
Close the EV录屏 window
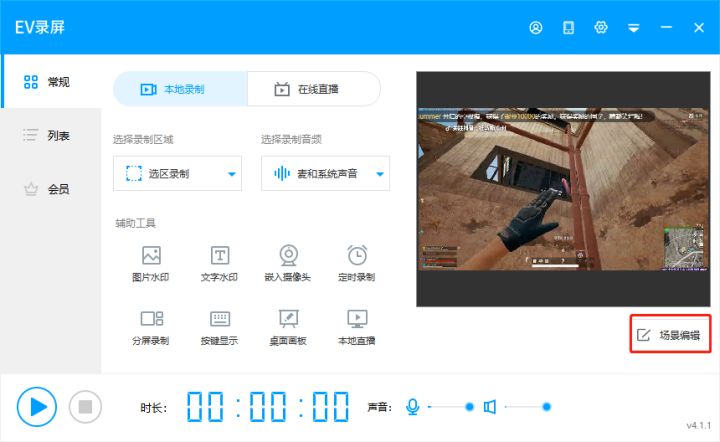[x=699, y=28]
